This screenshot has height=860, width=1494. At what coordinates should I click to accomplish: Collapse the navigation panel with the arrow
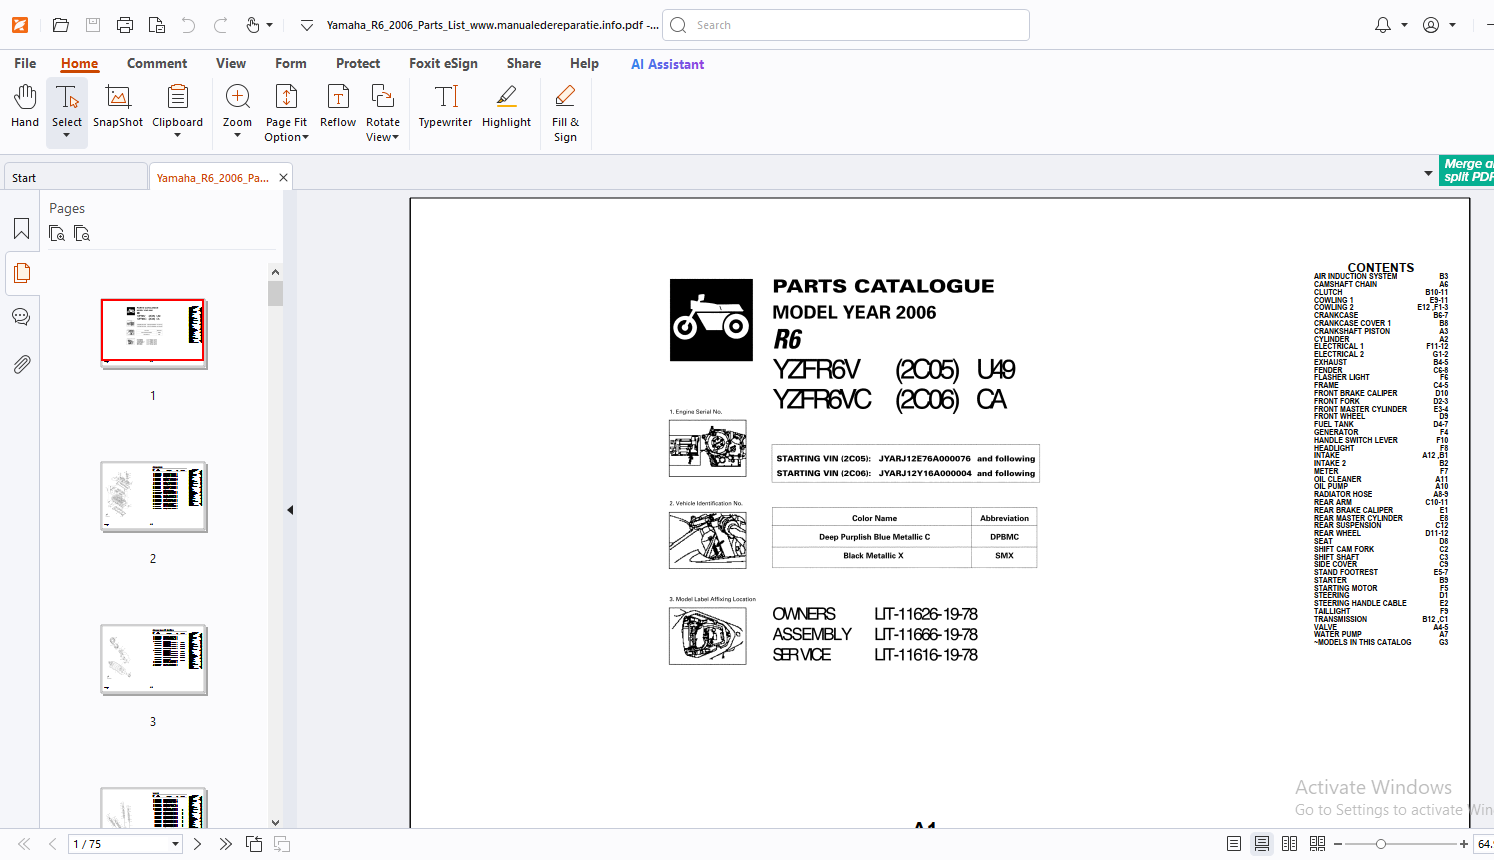pos(290,510)
